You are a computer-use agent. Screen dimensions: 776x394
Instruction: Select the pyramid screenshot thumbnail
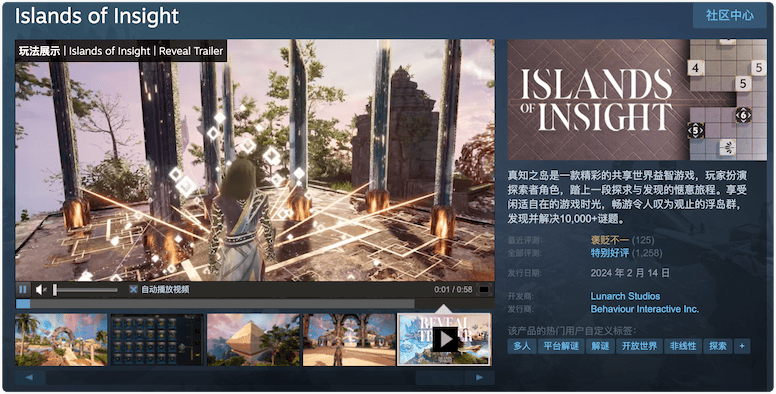pyautogui.click(x=253, y=340)
